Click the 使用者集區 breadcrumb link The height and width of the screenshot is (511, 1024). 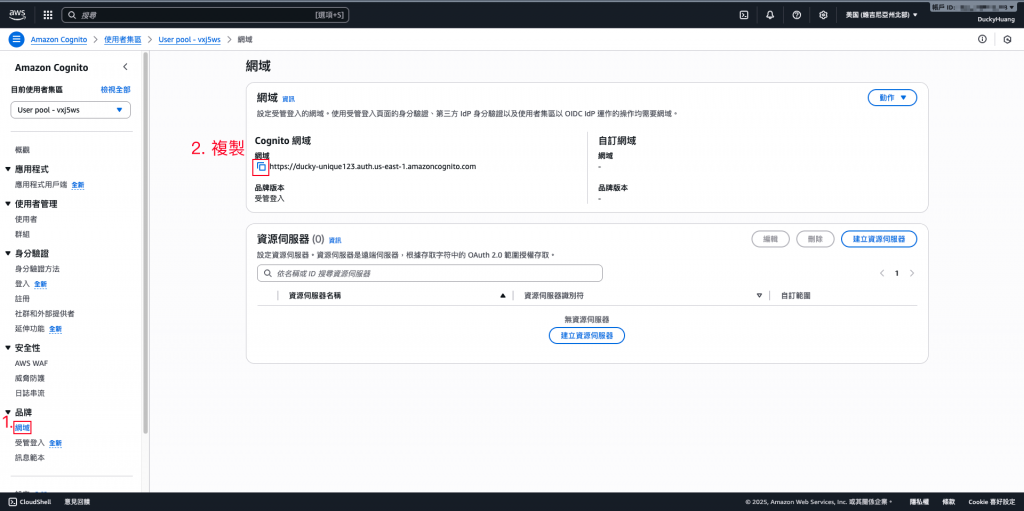click(123, 39)
